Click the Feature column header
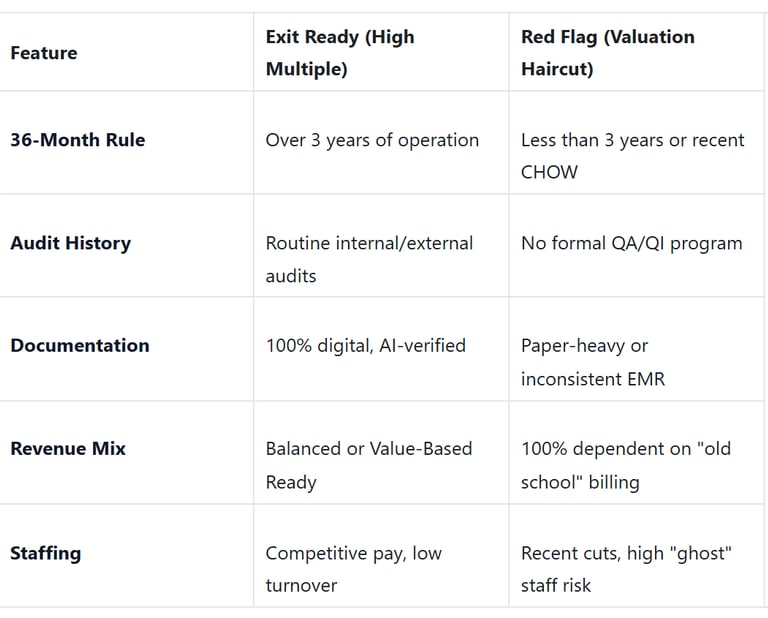The width and height of the screenshot is (768, 618). pyautogui.click(x=43, y=53)
